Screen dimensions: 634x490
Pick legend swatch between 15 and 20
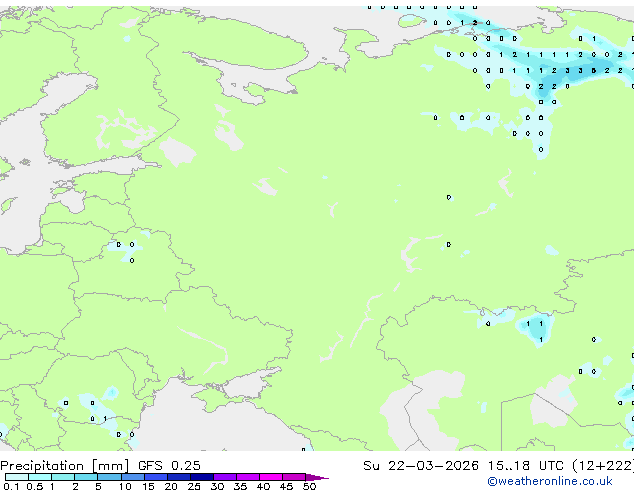(x=155, y=477)
